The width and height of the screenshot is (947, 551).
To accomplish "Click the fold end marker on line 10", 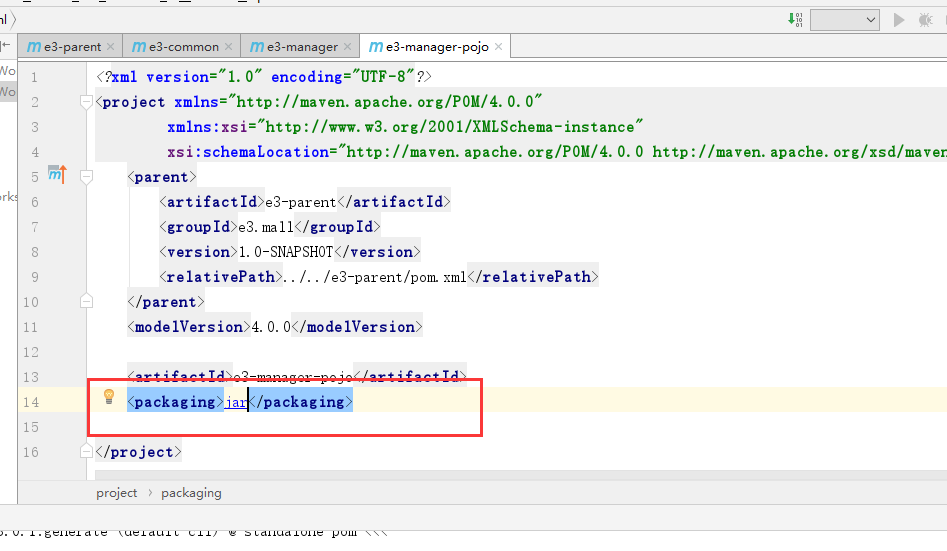I will (x=86, y=301).
